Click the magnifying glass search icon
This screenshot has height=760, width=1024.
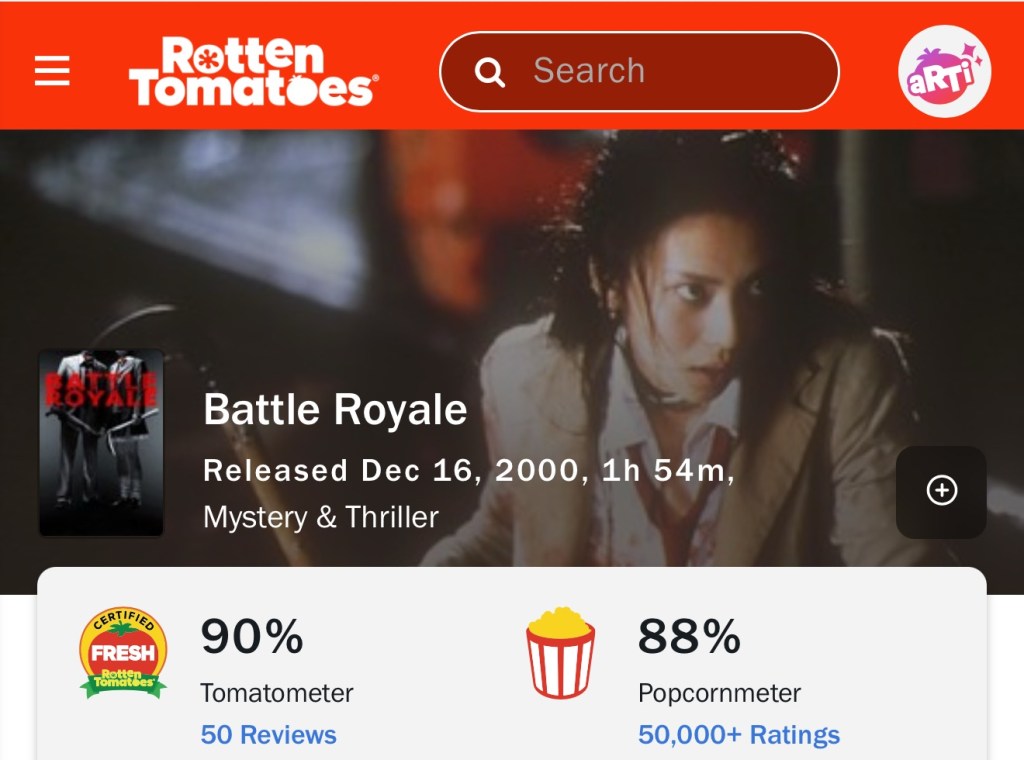click(x=489, y=72)
